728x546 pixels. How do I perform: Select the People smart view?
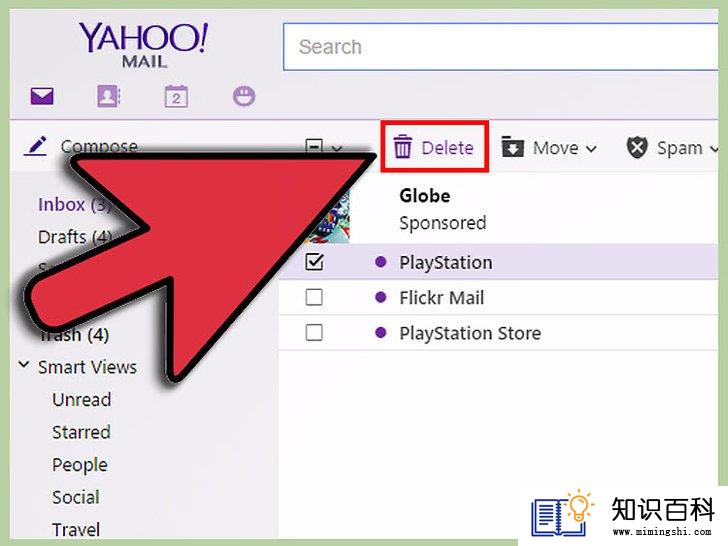tap(80, 465)
